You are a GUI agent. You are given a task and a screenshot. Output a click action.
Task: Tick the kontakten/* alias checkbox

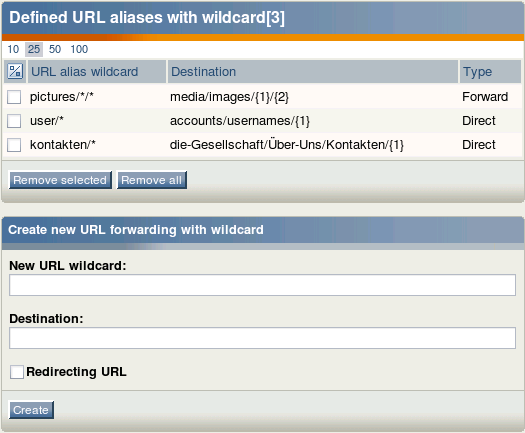click(14, 145)
